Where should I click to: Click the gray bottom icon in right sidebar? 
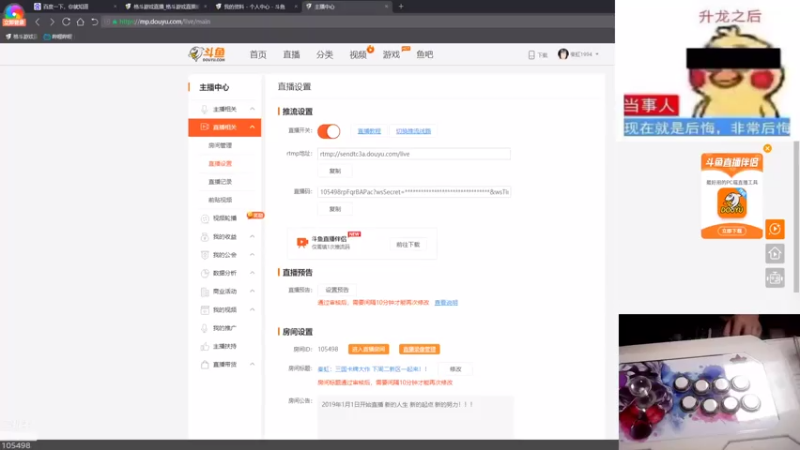click(774, 278)
